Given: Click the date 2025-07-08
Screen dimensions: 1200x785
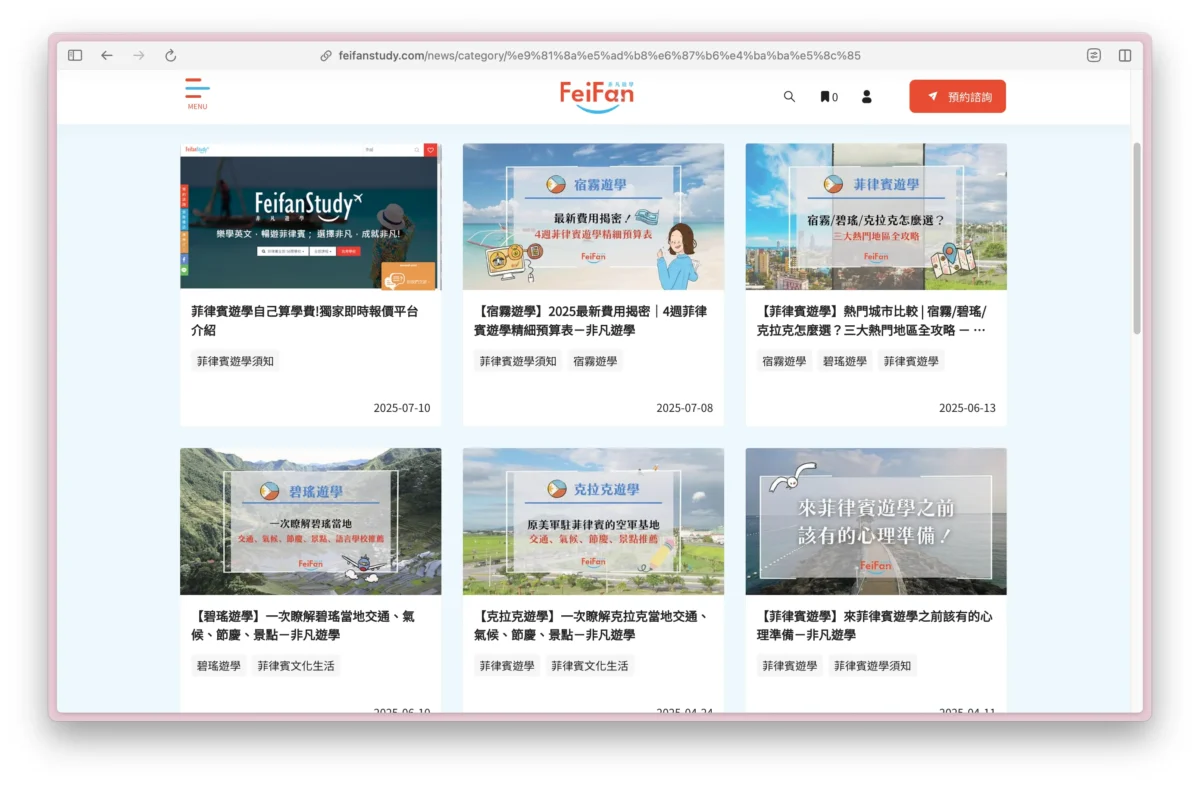Looking at the screenshot, I should point(685,408).
